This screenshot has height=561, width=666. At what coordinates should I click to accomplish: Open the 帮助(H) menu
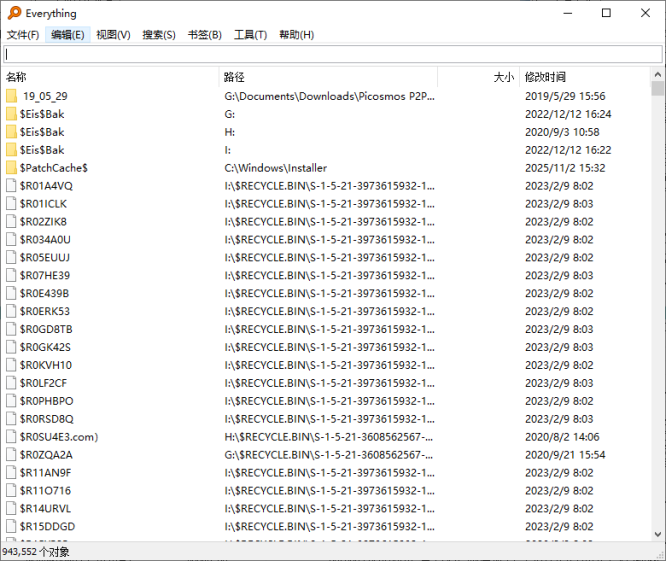(x=296, y=35)
